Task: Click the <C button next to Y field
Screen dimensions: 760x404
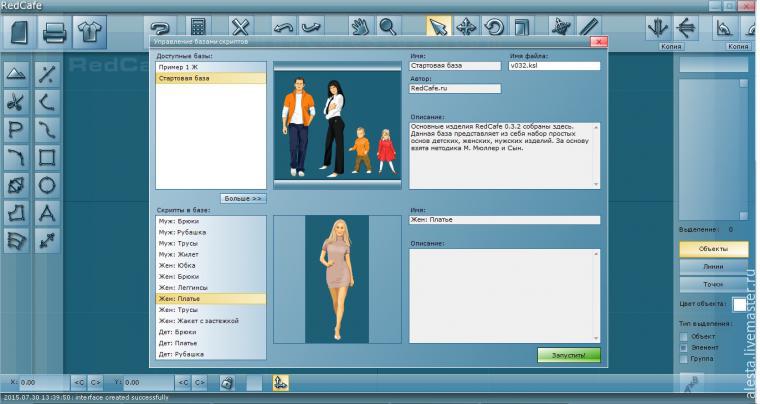Action: (x=183, y=383)
